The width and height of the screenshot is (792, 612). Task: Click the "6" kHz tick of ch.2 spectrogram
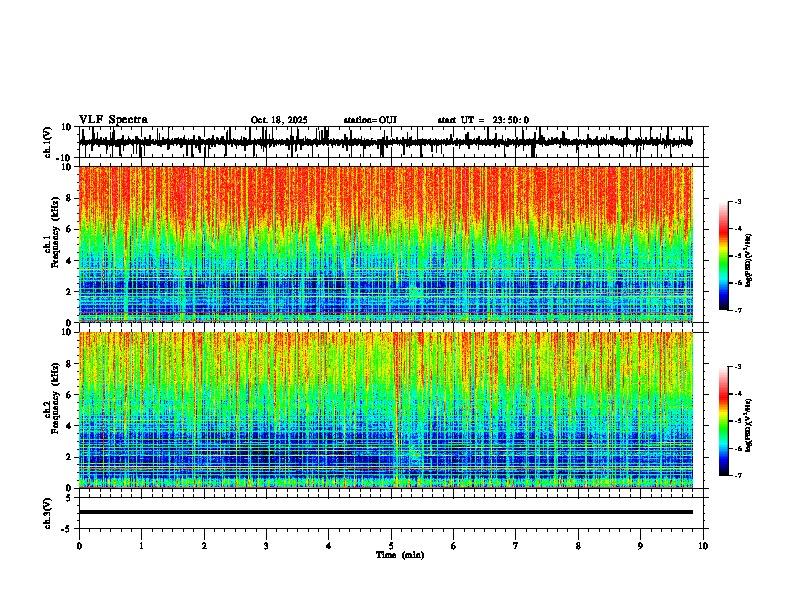click(x=70, y=395)
